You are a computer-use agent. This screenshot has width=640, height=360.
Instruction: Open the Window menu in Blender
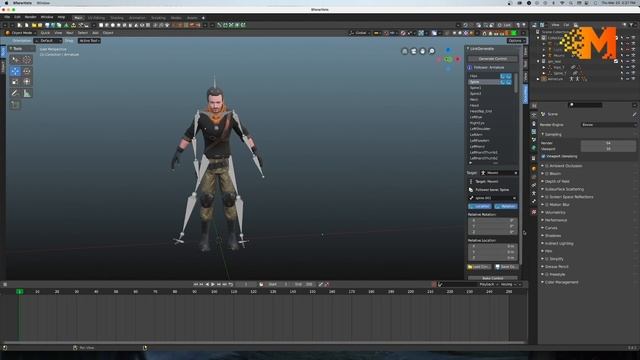(x=47, y=17)
